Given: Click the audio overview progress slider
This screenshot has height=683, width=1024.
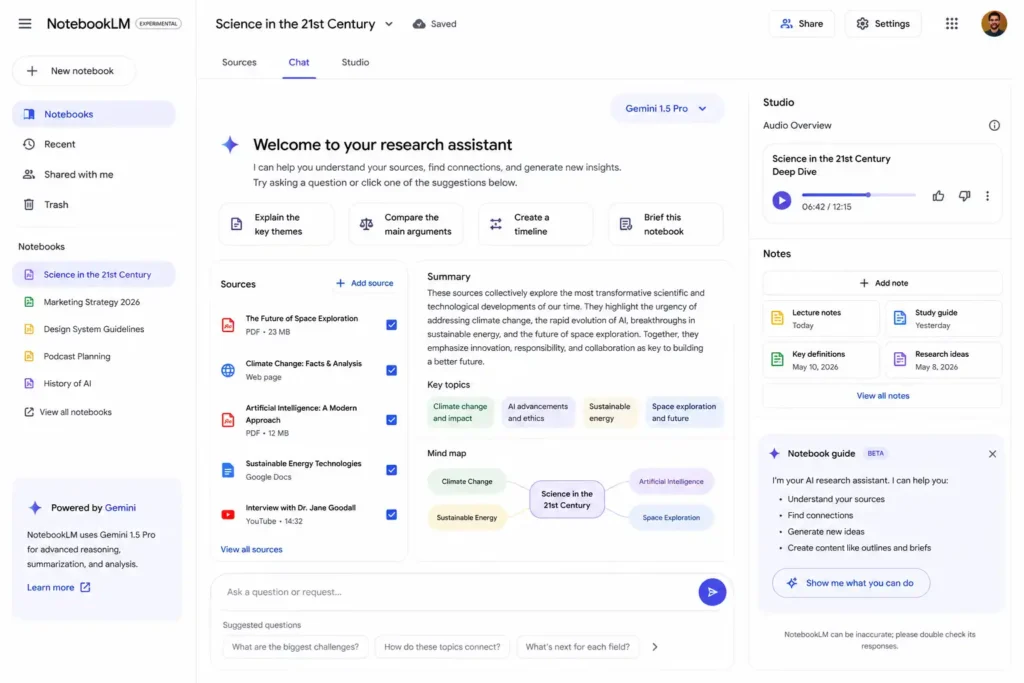Looking at the screenshot, I should pos(858,195).
